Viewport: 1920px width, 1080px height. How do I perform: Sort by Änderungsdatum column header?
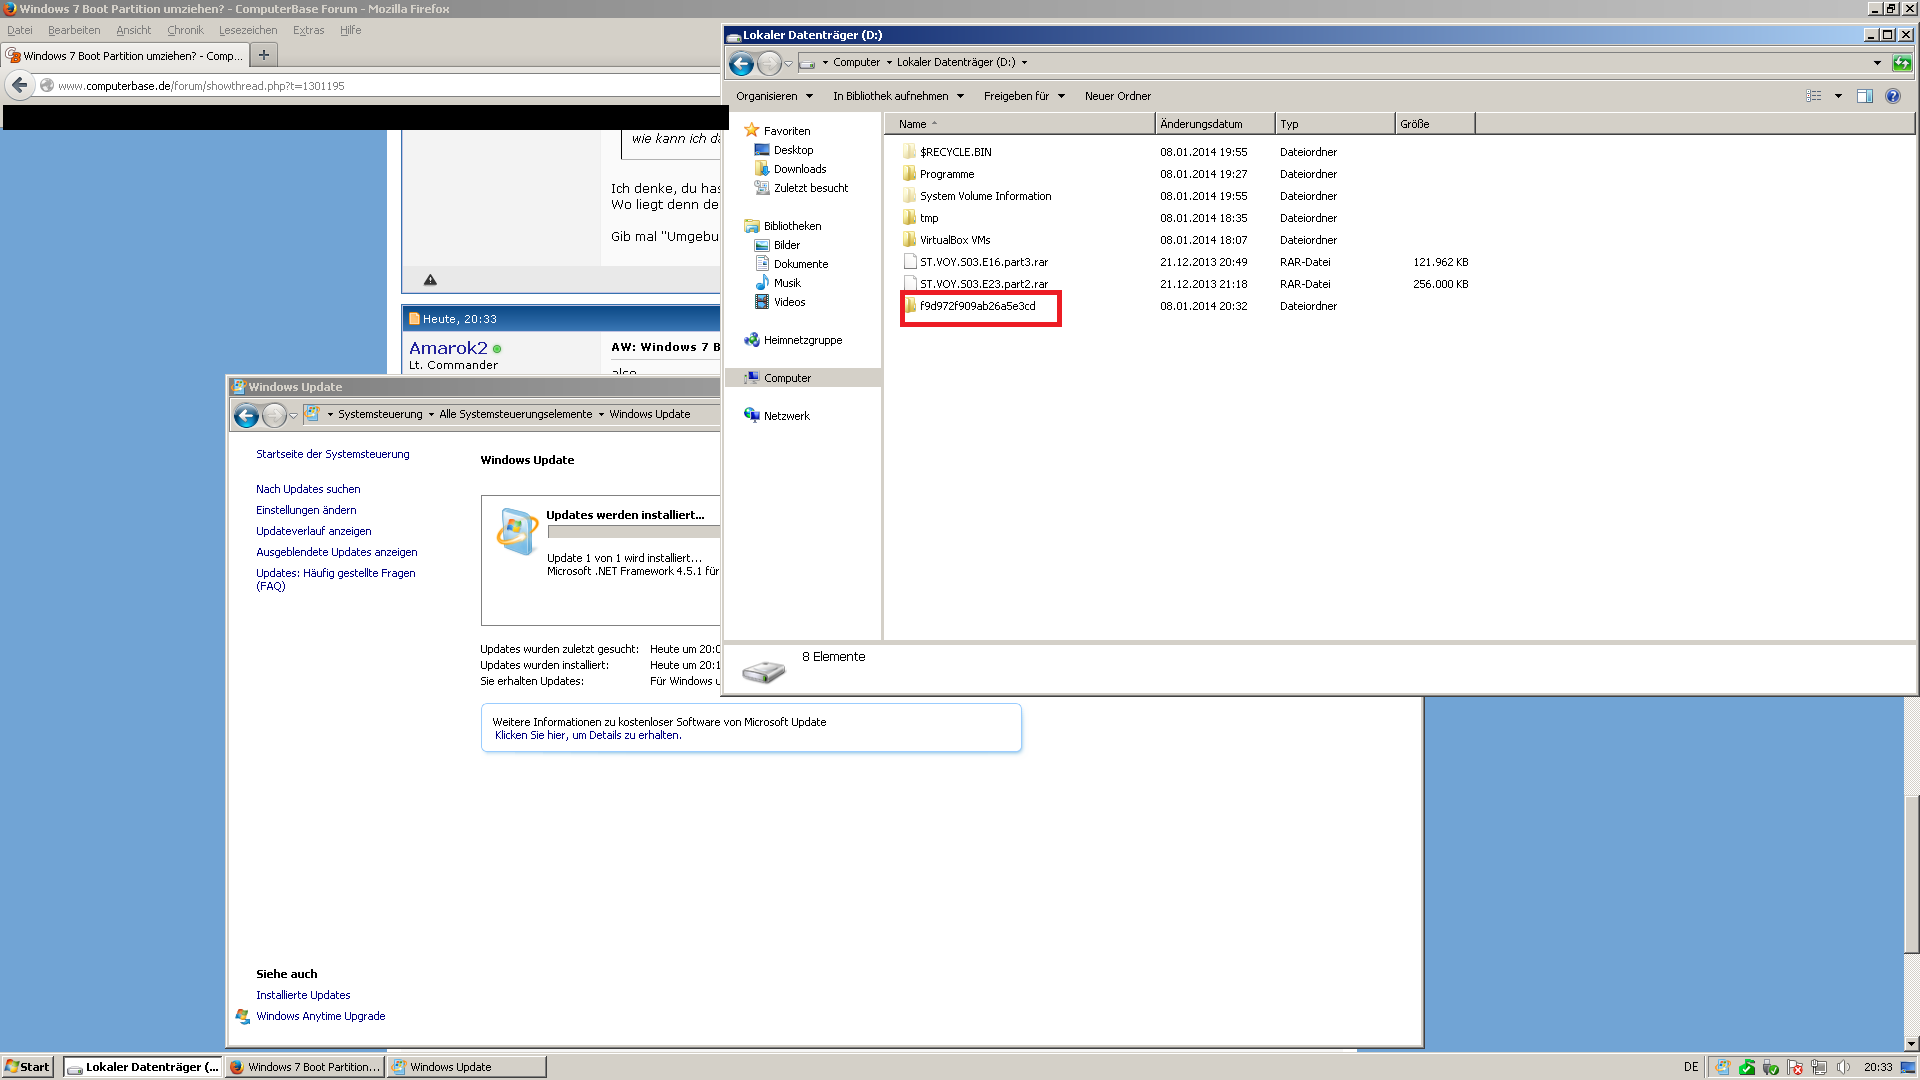(1215, 124)
